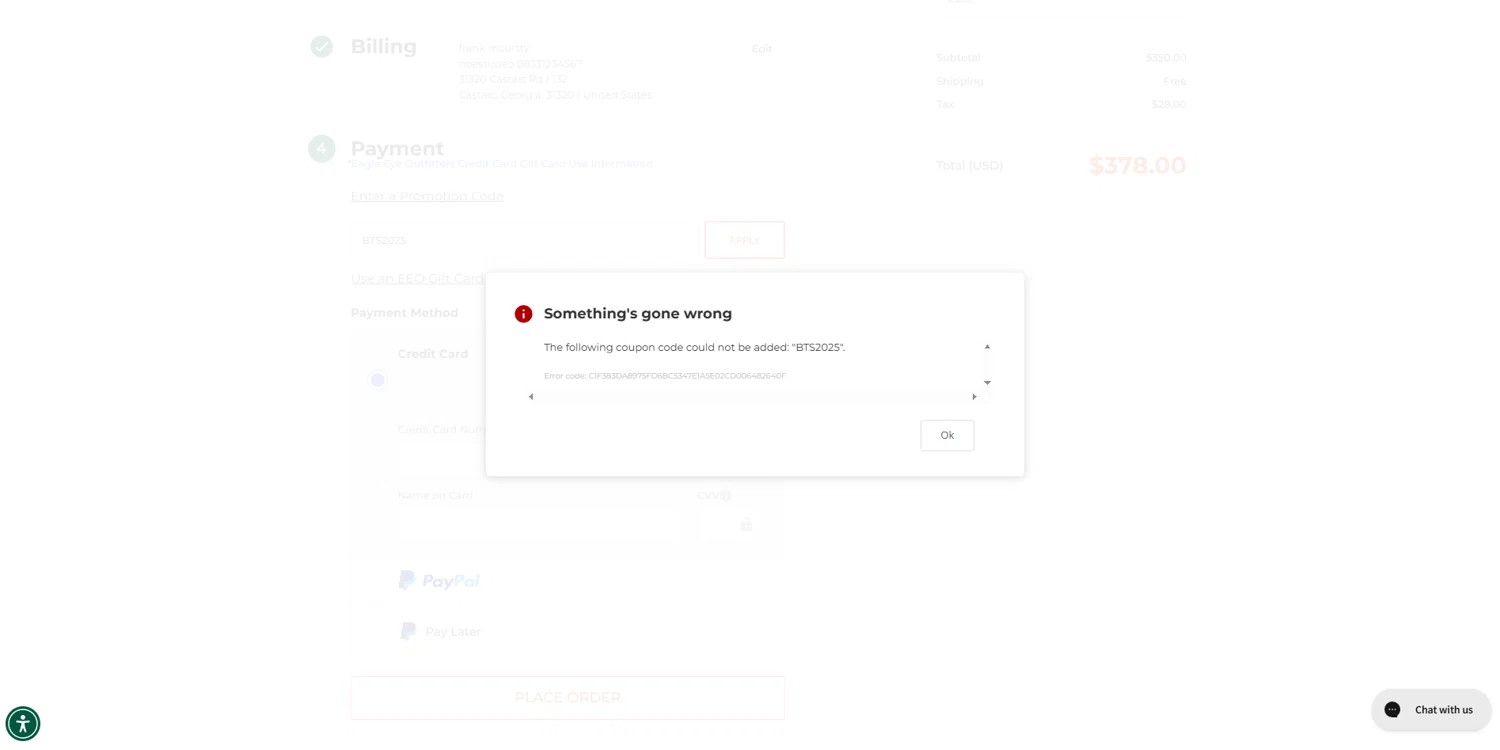Click the APPLY promotion code button
Viewport: 1500px width, 750px height.
745,240
